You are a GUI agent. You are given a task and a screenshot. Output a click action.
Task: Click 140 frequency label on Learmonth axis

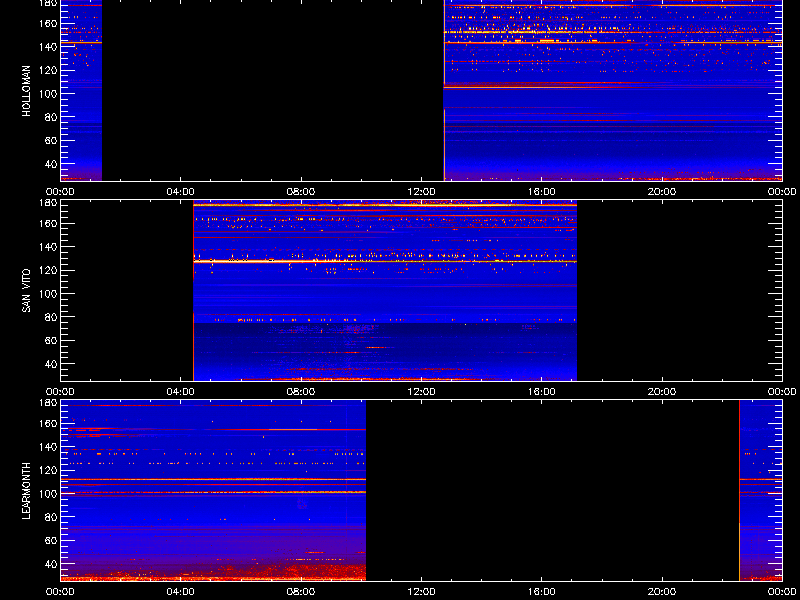(x=47, y=447)
